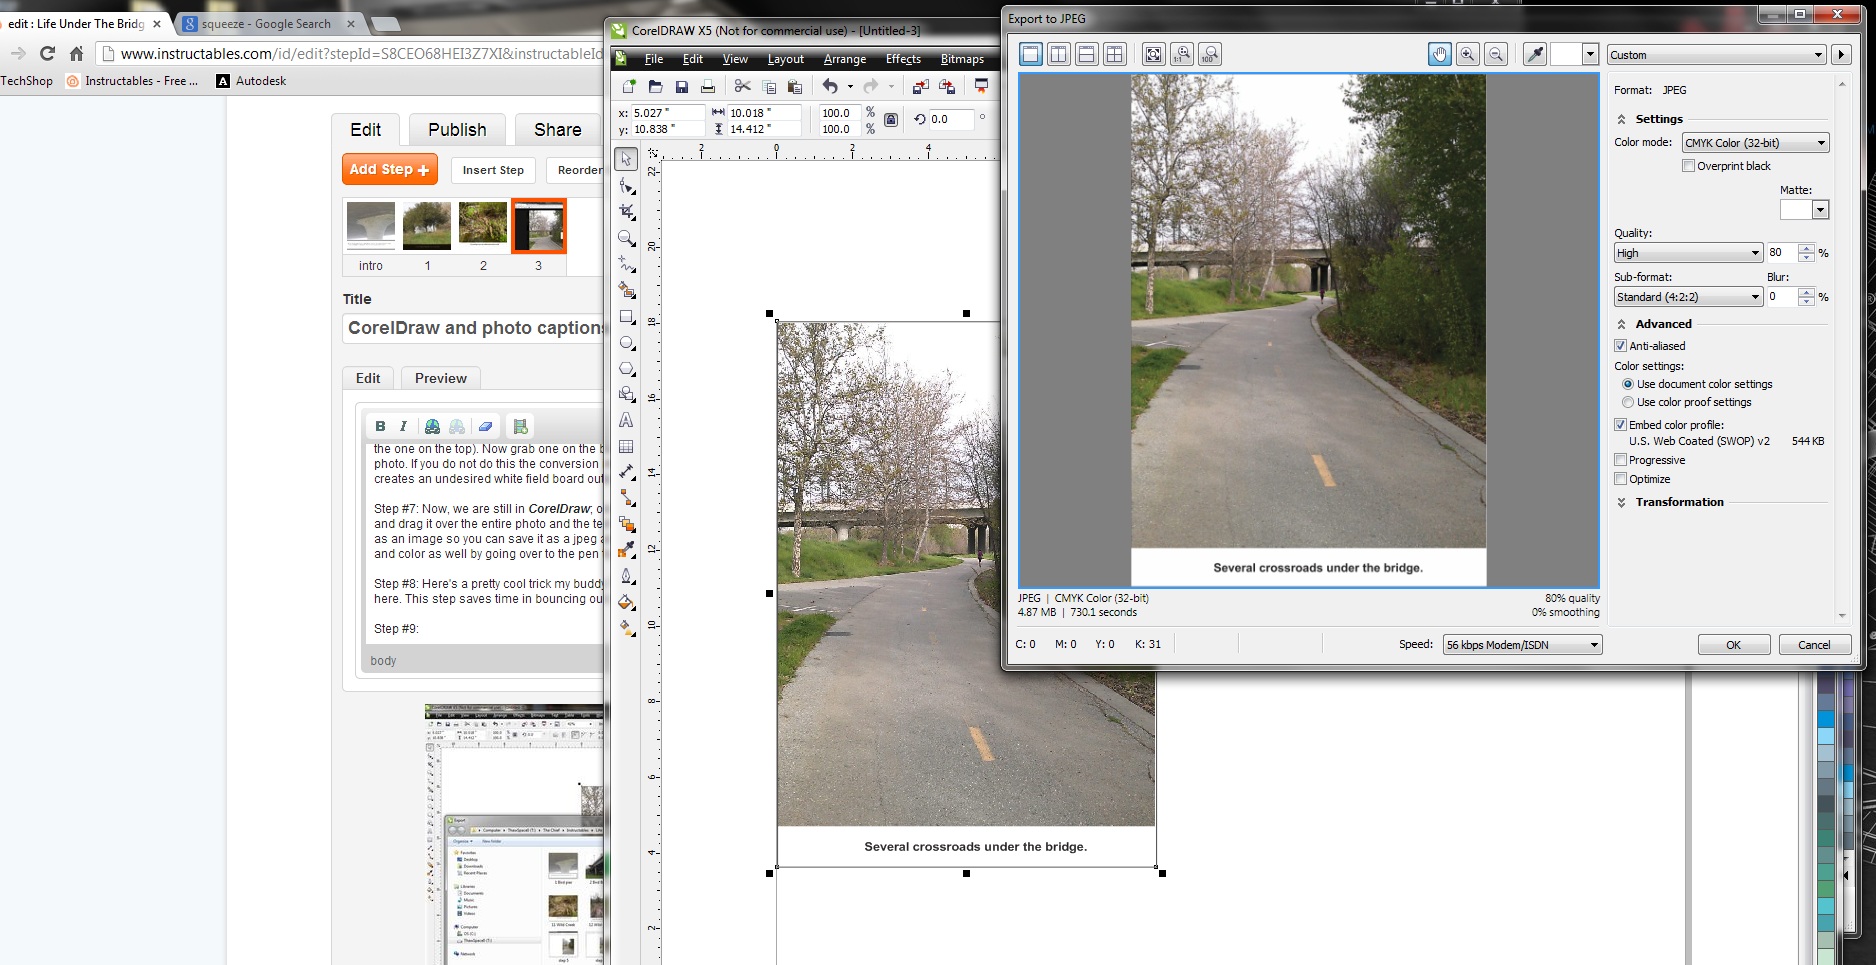This screenshot has height=965, width=1876.
Task: Click the Paste clipboard icon in CorelDRAW
Action: [x=795, y=87]
